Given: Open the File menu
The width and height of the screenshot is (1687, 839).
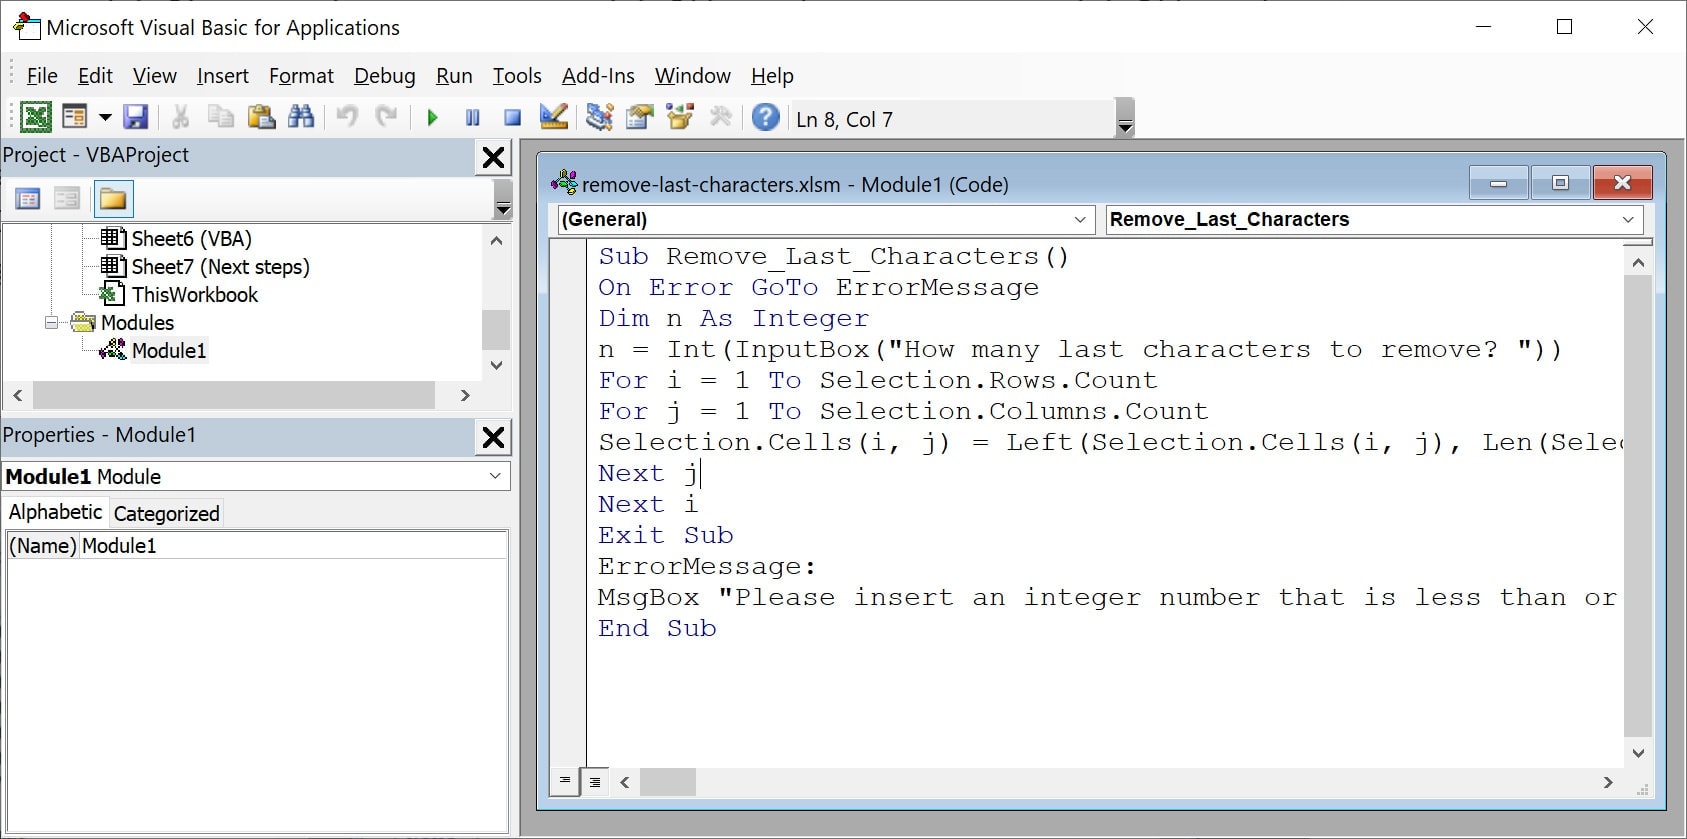Looking at the screenshot, I should (x=42, y=76).
